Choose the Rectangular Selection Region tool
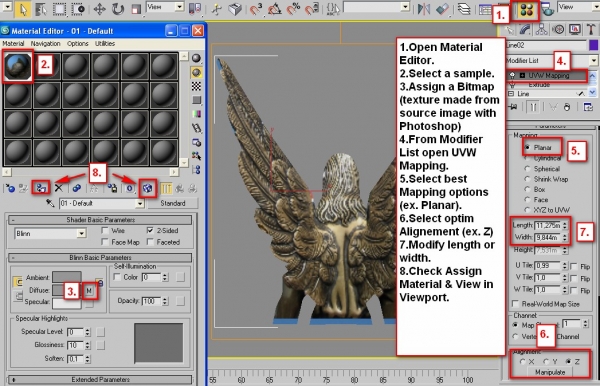 (59, 9)
